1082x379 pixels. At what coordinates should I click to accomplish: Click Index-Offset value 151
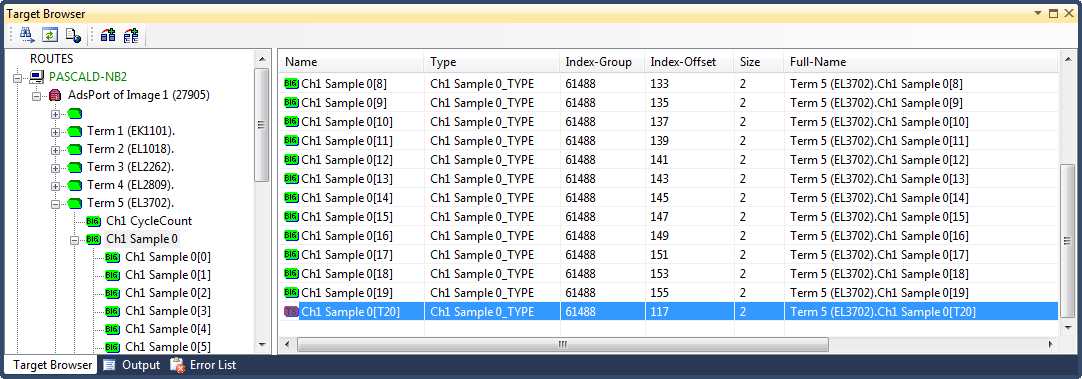point(659,255)
